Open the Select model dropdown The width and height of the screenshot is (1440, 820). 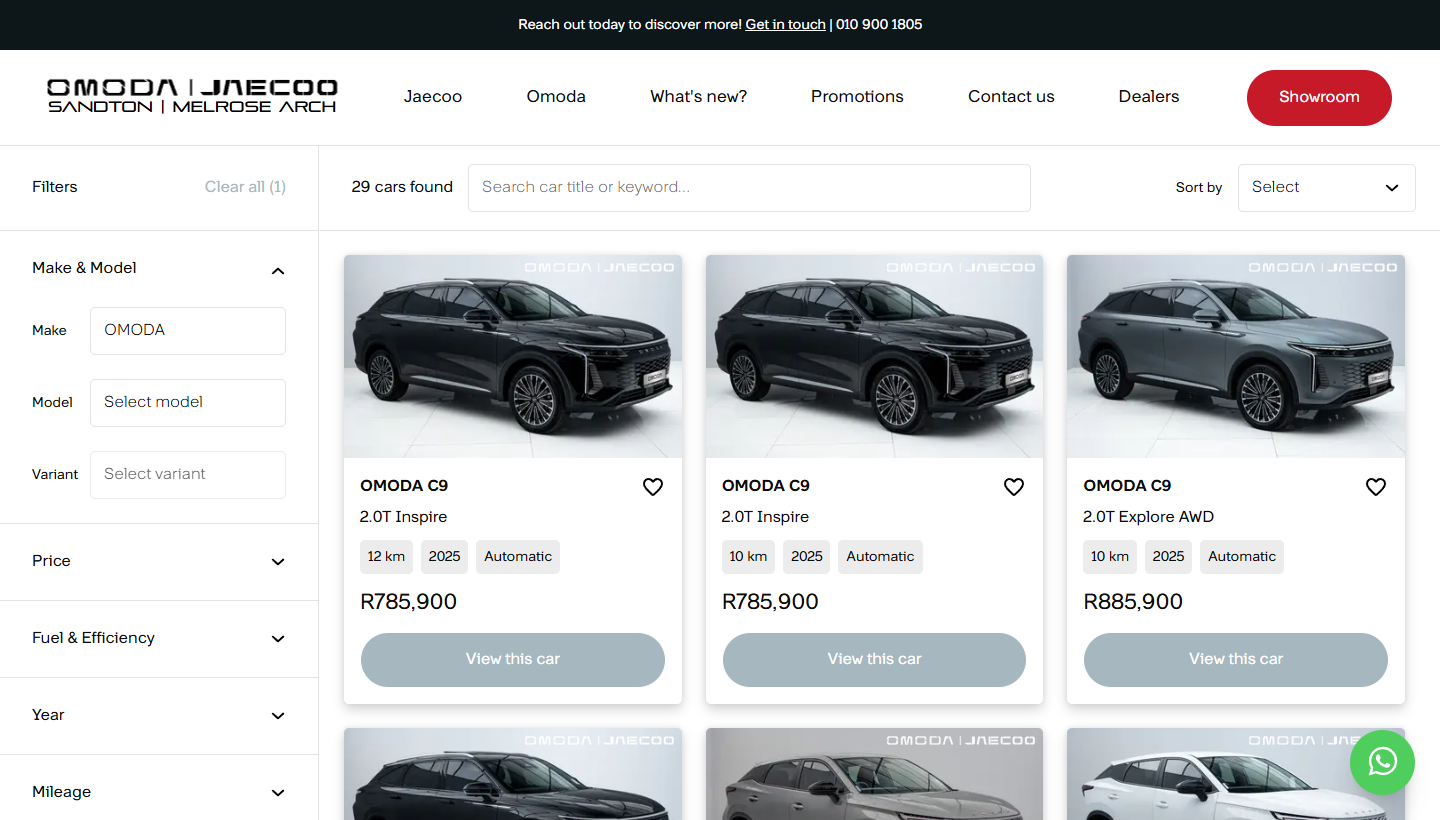click(x=187, y=402)
